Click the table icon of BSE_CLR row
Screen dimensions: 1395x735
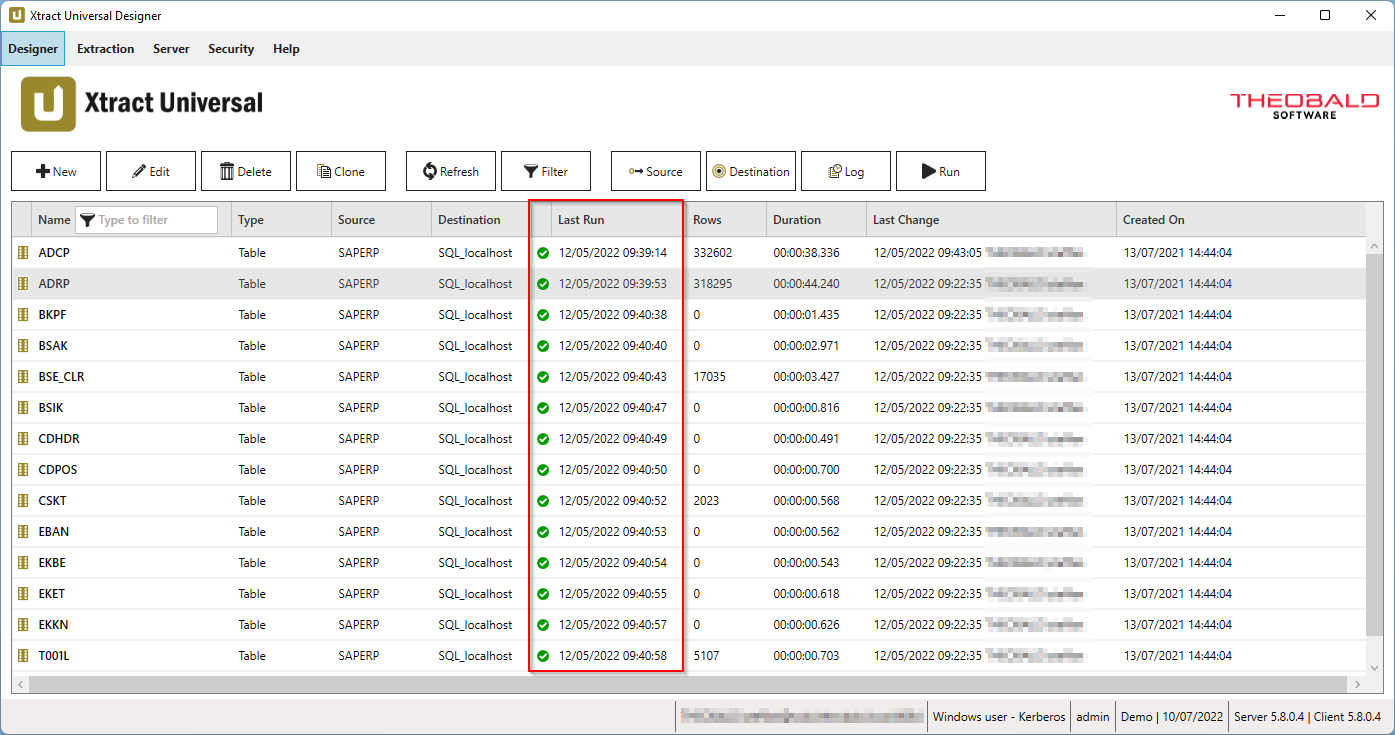[23, 377]
